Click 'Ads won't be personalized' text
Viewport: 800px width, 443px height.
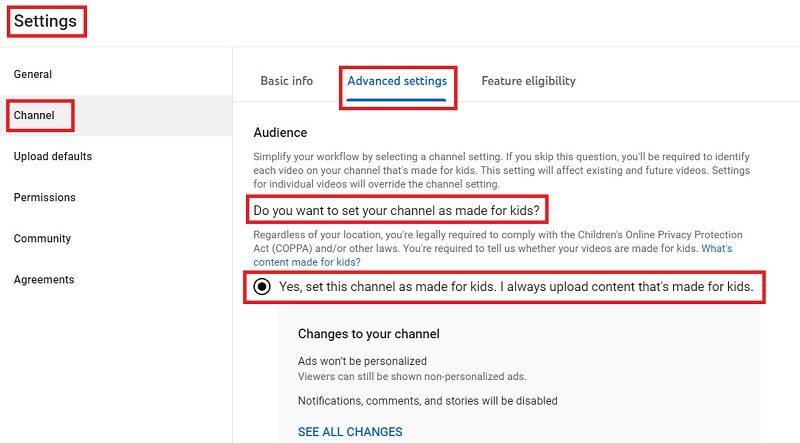pyautogui.click(x=362, y=361)
